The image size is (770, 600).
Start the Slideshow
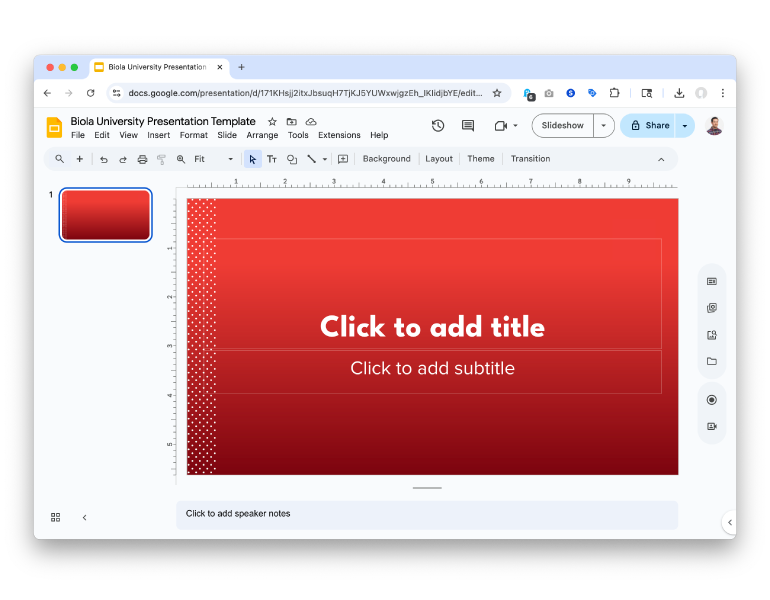click(x=563, y=126)
